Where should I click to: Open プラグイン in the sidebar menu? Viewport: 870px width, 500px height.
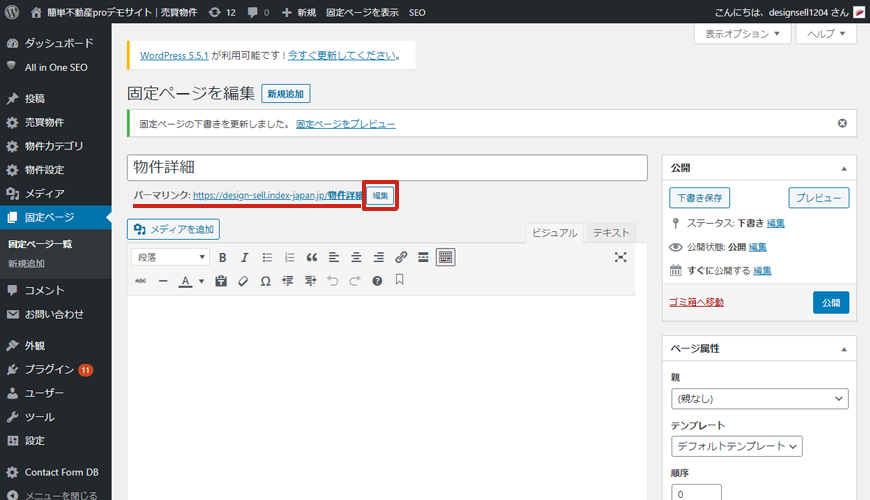coord(49,369)
